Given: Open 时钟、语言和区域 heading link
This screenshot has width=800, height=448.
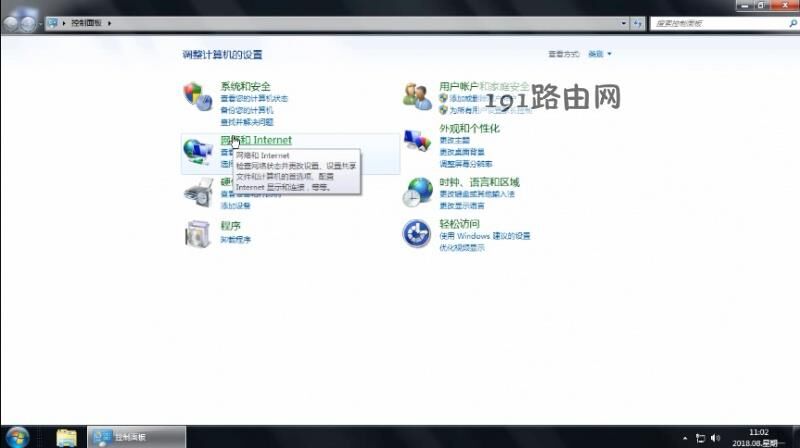Looking at the screenshot, I should pyautogui.click(x=480, y=182).
